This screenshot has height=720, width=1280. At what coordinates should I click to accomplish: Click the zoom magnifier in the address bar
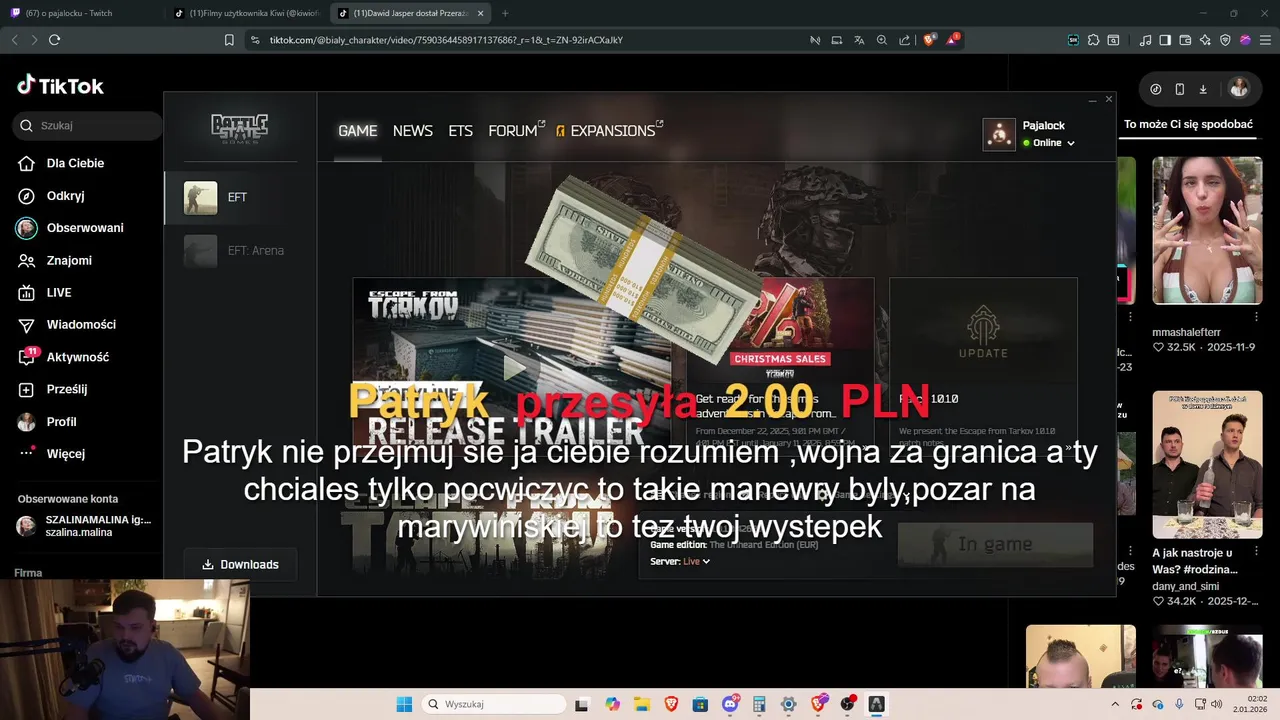[x=882, y=40]
